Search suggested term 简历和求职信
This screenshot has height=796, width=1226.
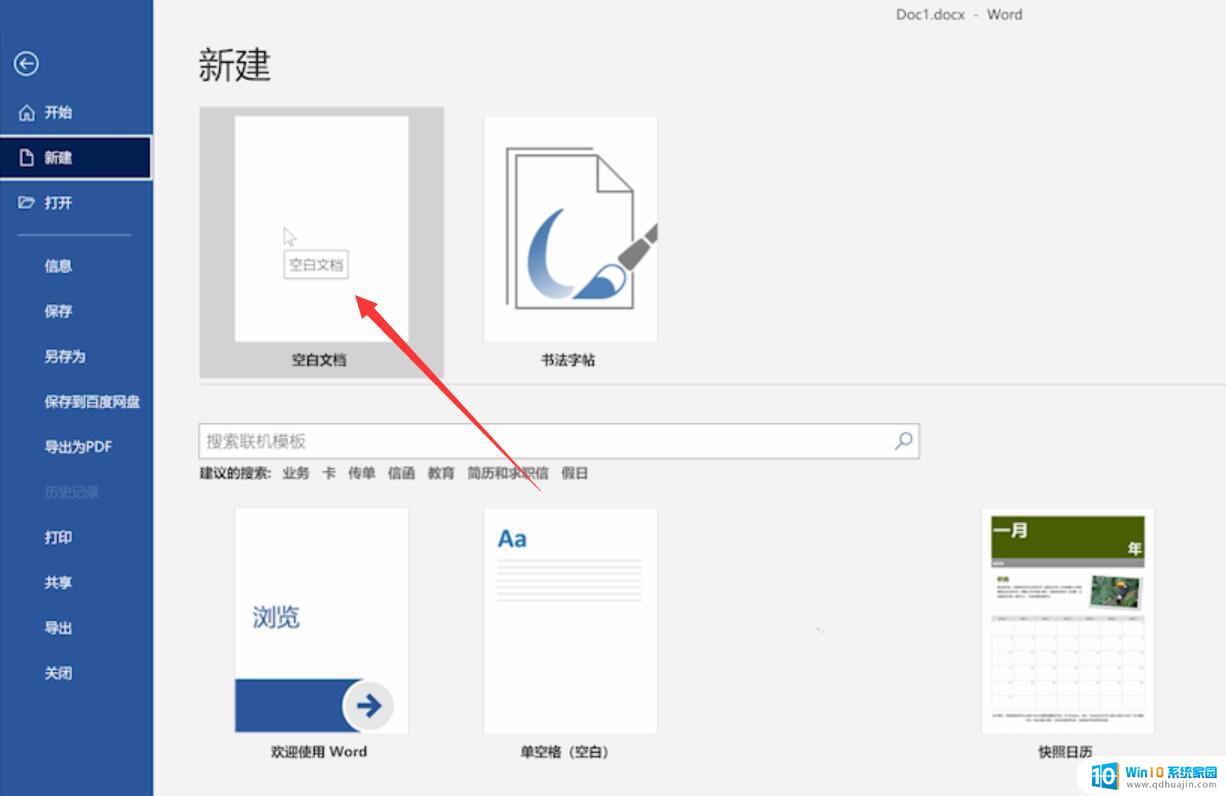(x=507, y=473)
